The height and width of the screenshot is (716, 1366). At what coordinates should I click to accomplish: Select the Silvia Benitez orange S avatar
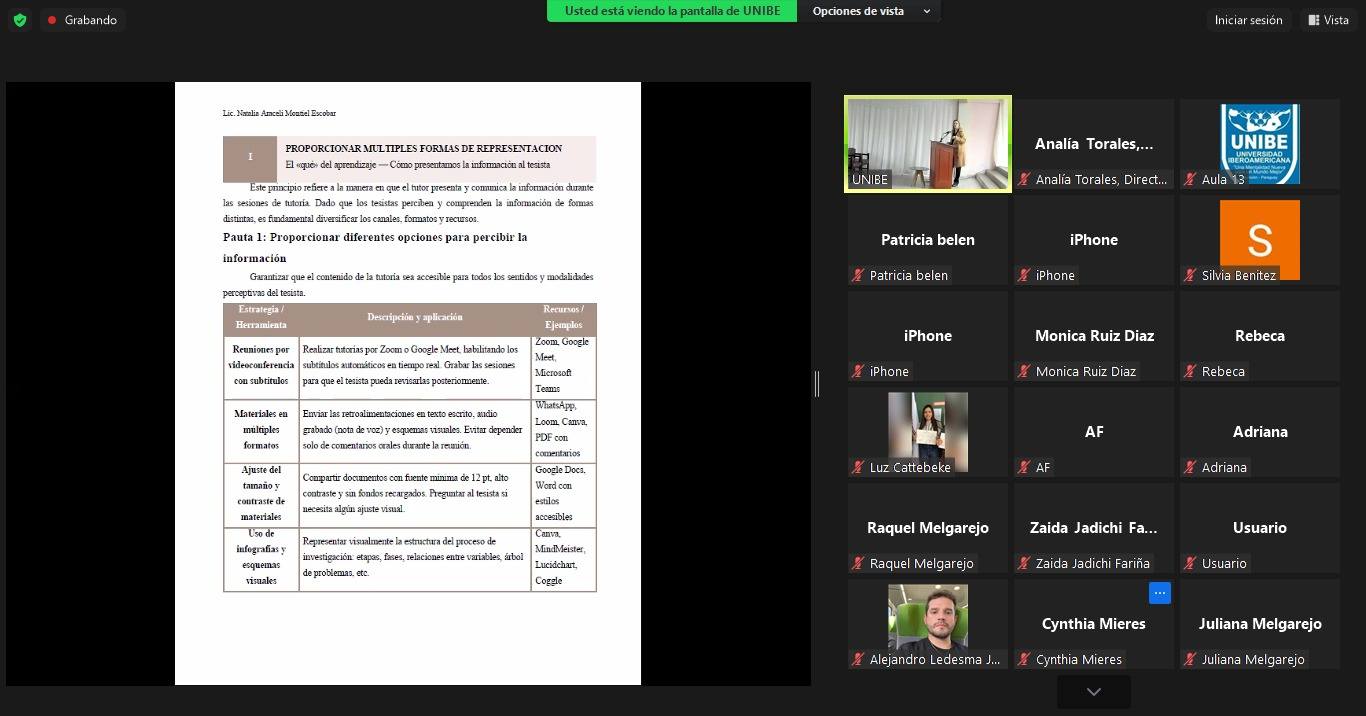[1260, 240]
